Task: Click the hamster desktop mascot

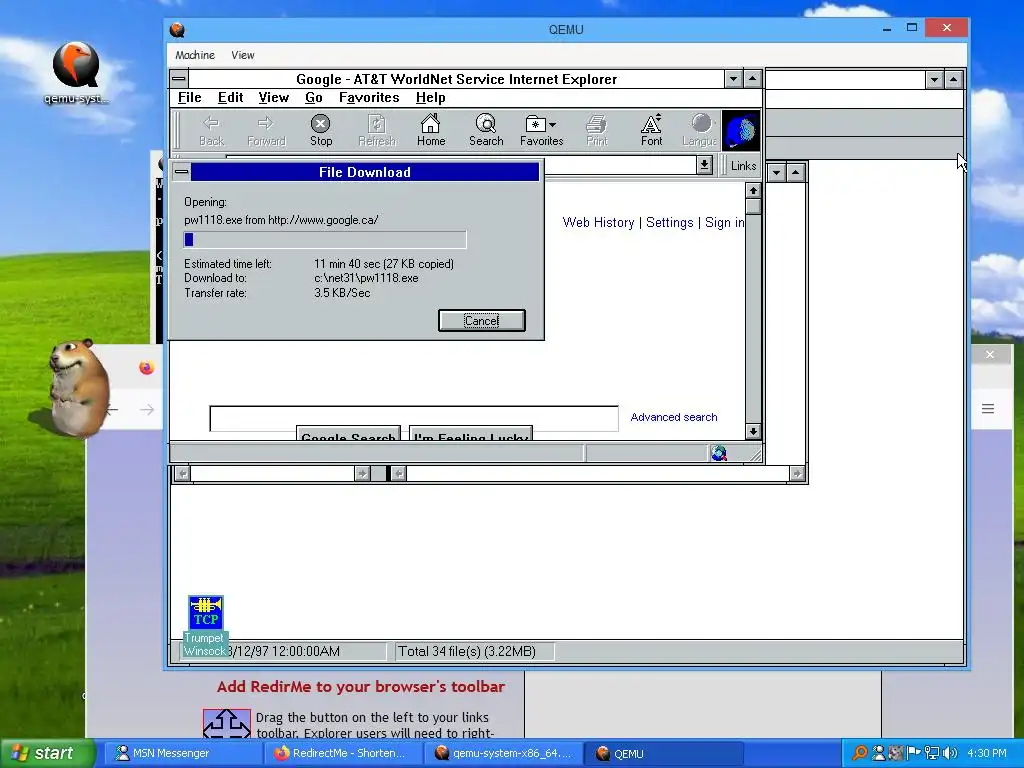Action: (x=79, y=387)
